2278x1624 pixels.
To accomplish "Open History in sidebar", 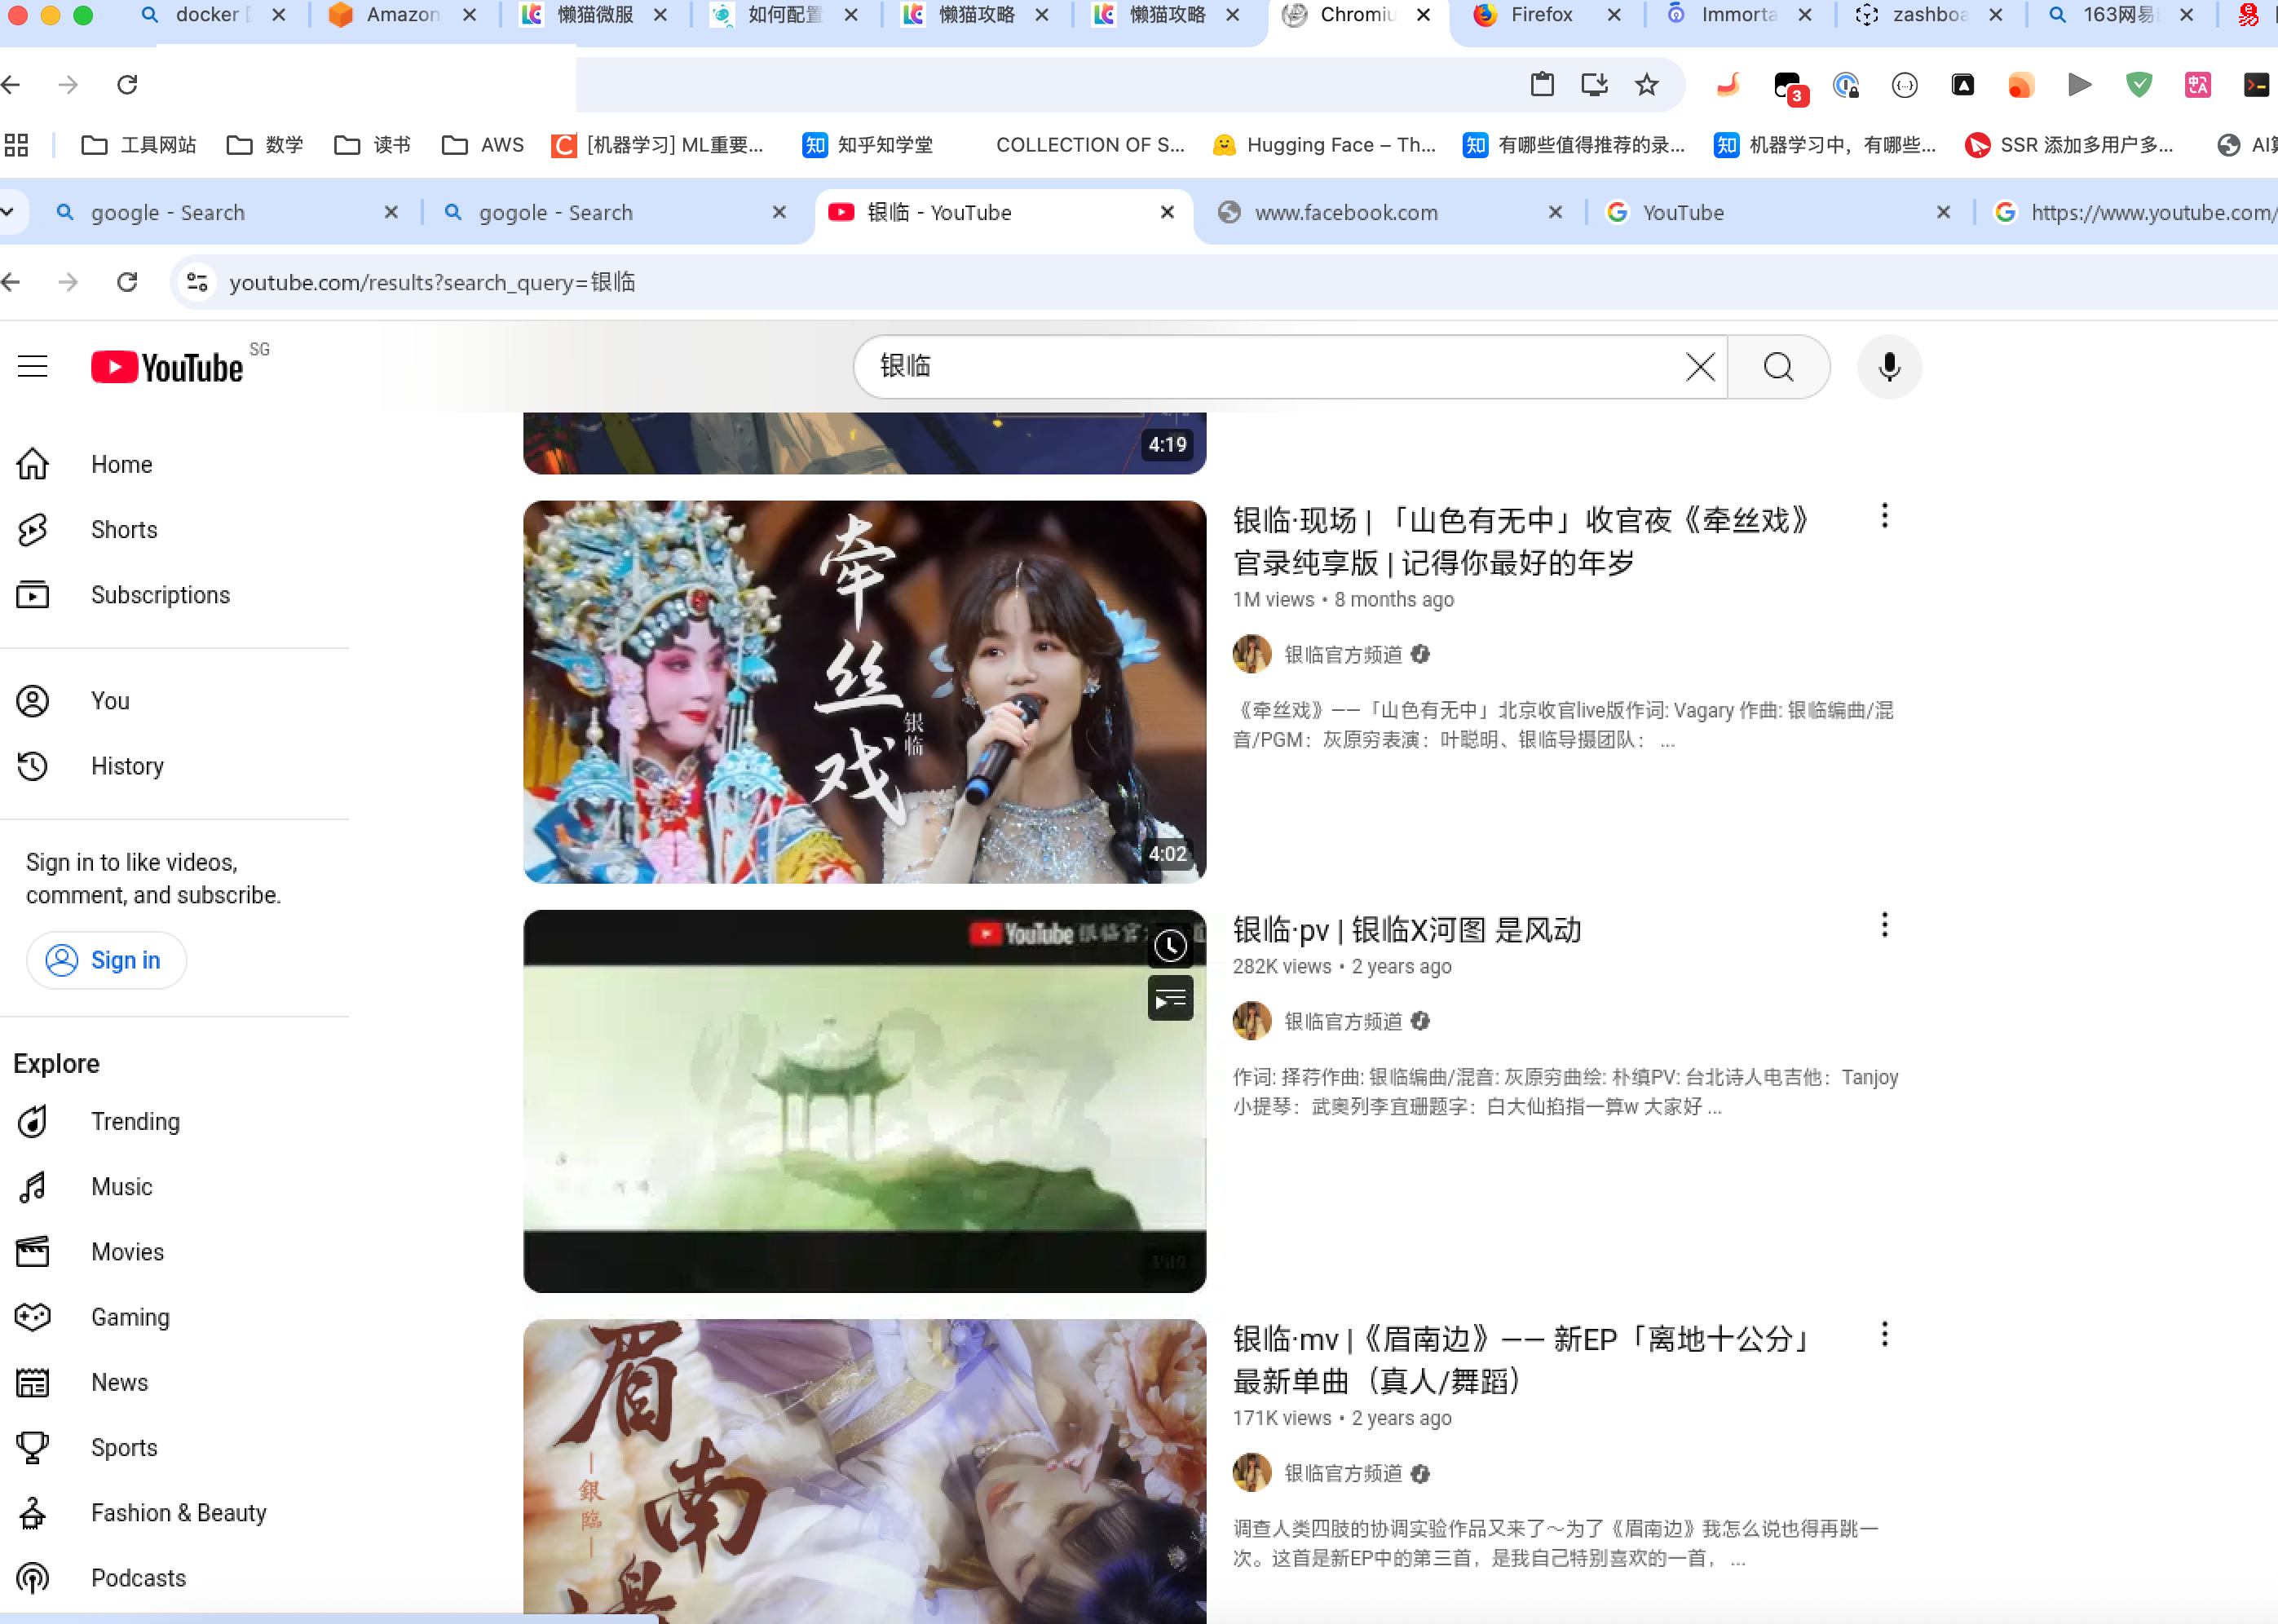I will (127, 766).
